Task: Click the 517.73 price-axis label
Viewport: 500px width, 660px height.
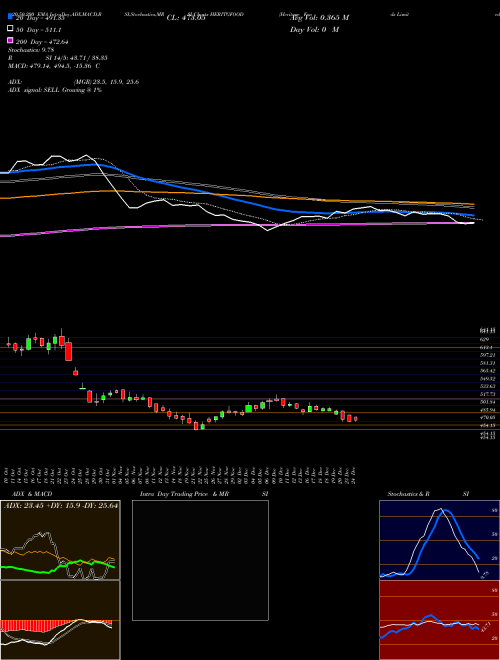Action: pyautogui.click(x=487, y=394)
